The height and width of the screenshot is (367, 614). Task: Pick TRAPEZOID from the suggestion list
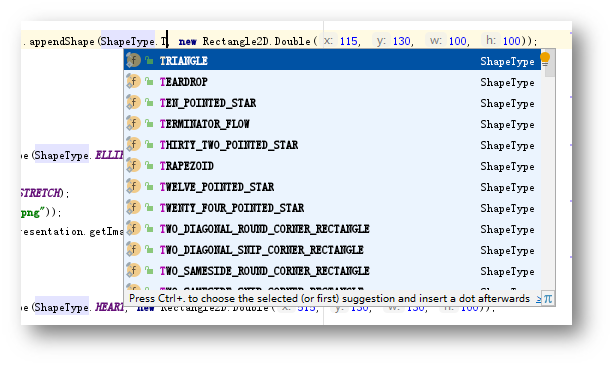pos(332,166)
